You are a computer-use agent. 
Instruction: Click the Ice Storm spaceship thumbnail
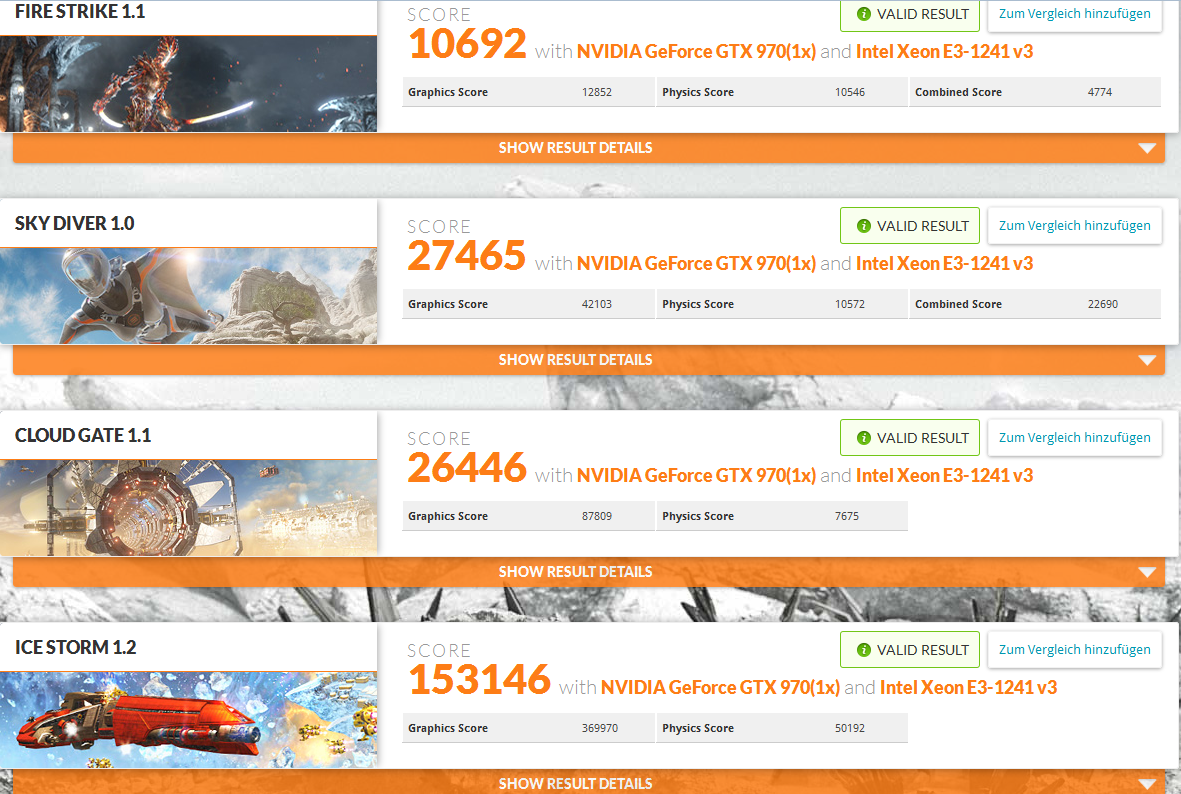tap(188, 719)
